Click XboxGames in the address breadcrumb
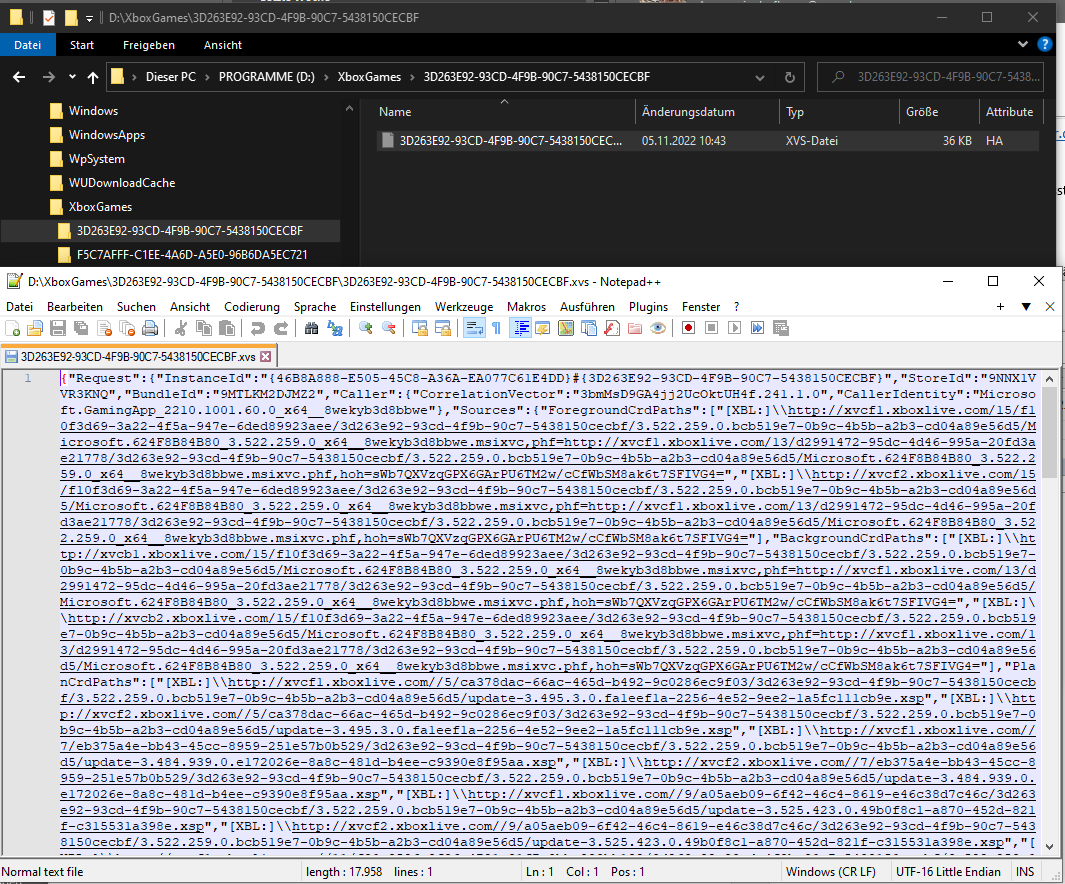This screenshot has height=884, width=1065. pos(369,77)
